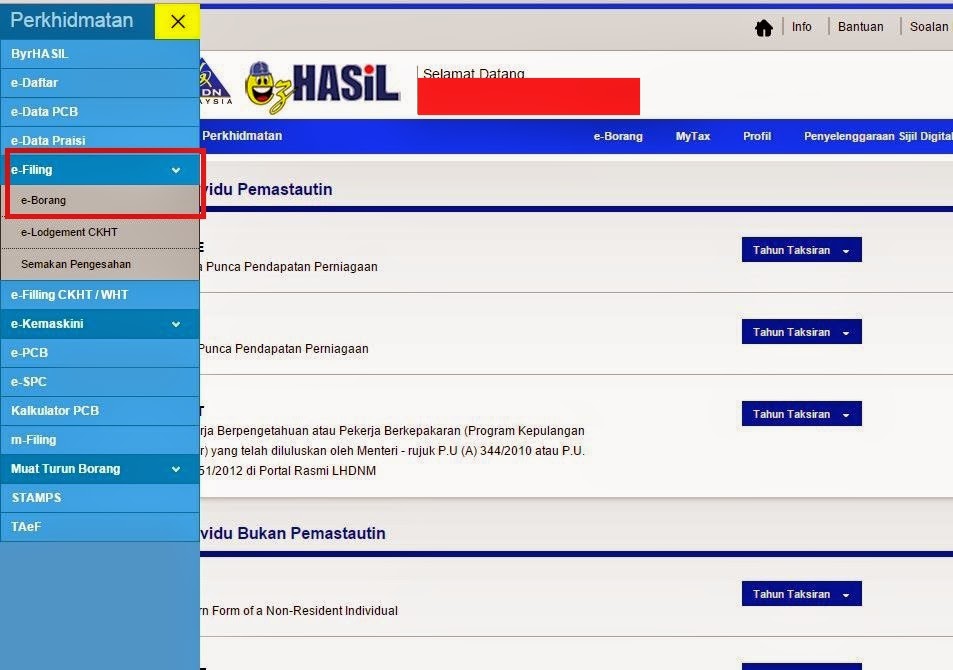Open first Tahun Taksiran dropdown under Pemastautin
Image resolution: width=953 pixels, height=670 pixels.
[x=802, y=250]
